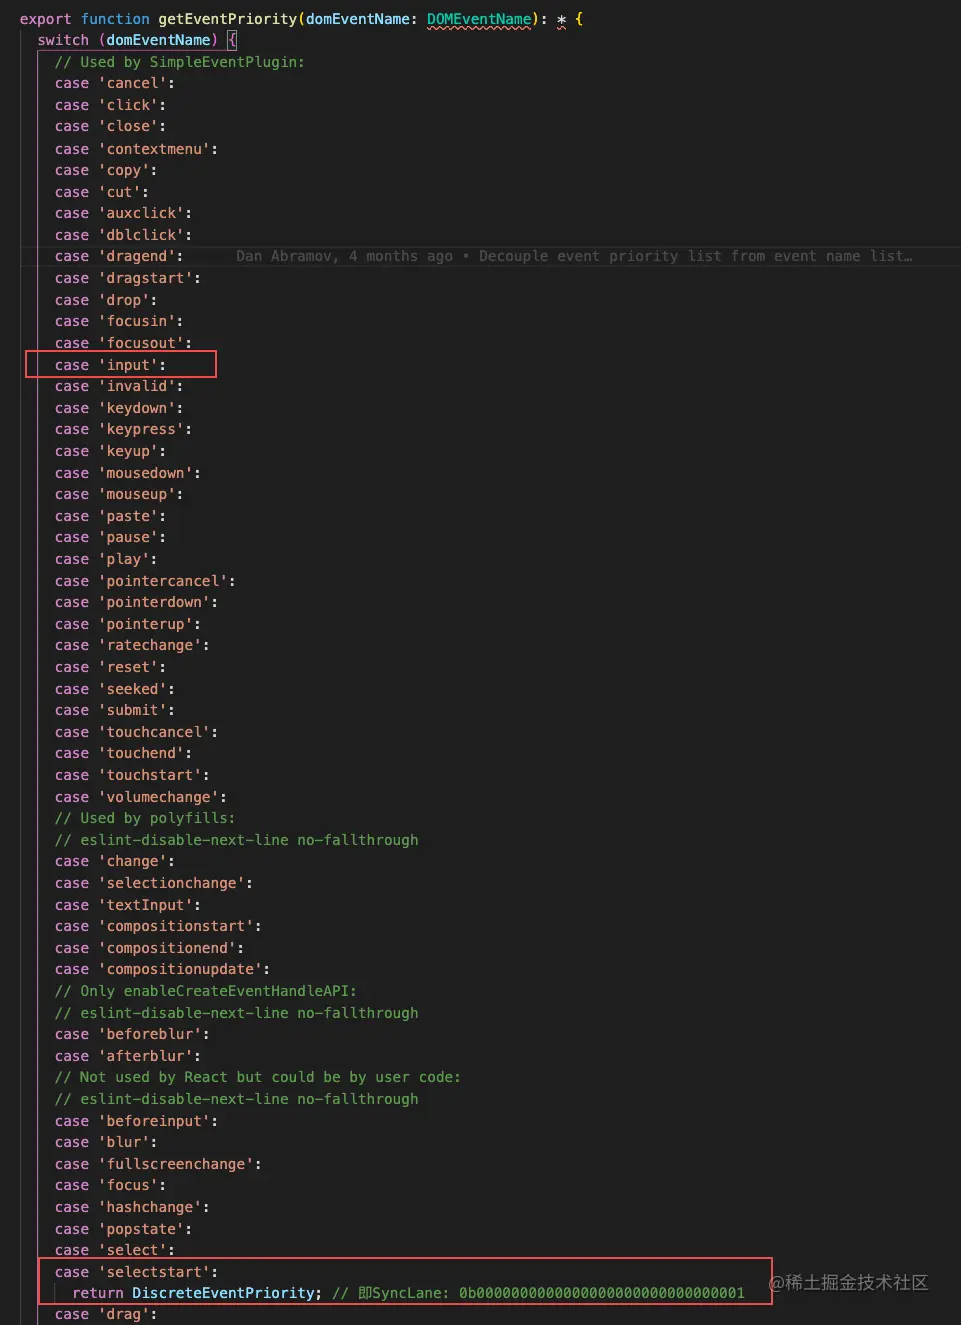
Task: Place cursor on case 'fullscreenchange' line
Action: 158,1164
